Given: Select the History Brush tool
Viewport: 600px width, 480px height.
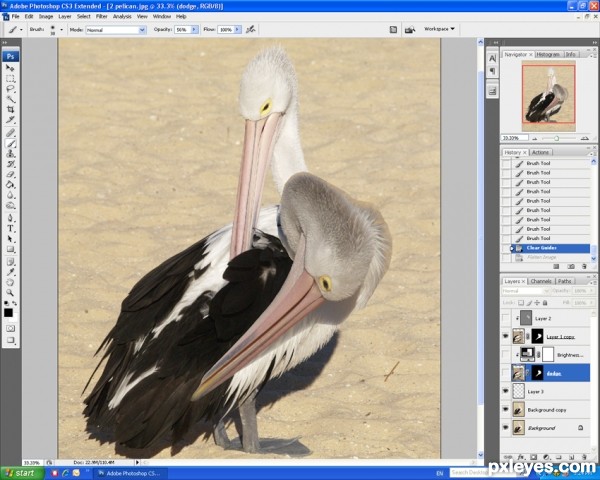Looking at the screenshot, I should (10, 164).
